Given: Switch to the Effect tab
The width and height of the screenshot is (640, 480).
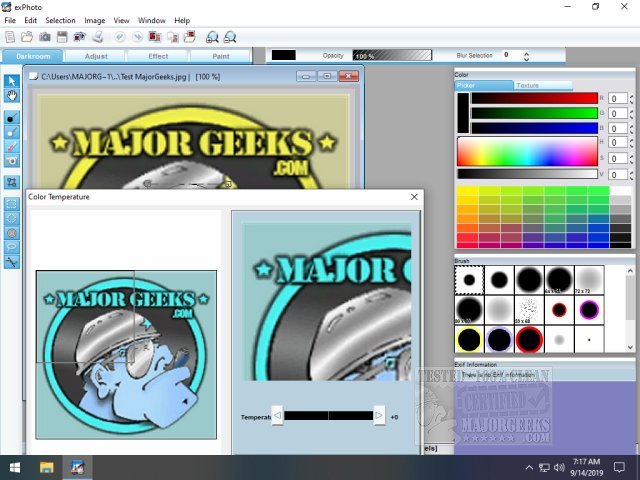Looking at the screenshot, I should pyautogui.click(x=158, y=56).
